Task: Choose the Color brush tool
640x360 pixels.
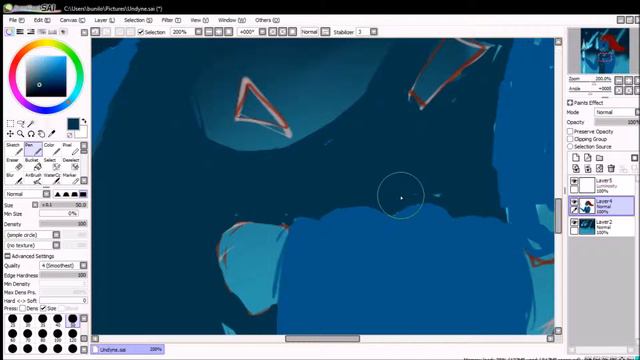Action: [52, 149]
